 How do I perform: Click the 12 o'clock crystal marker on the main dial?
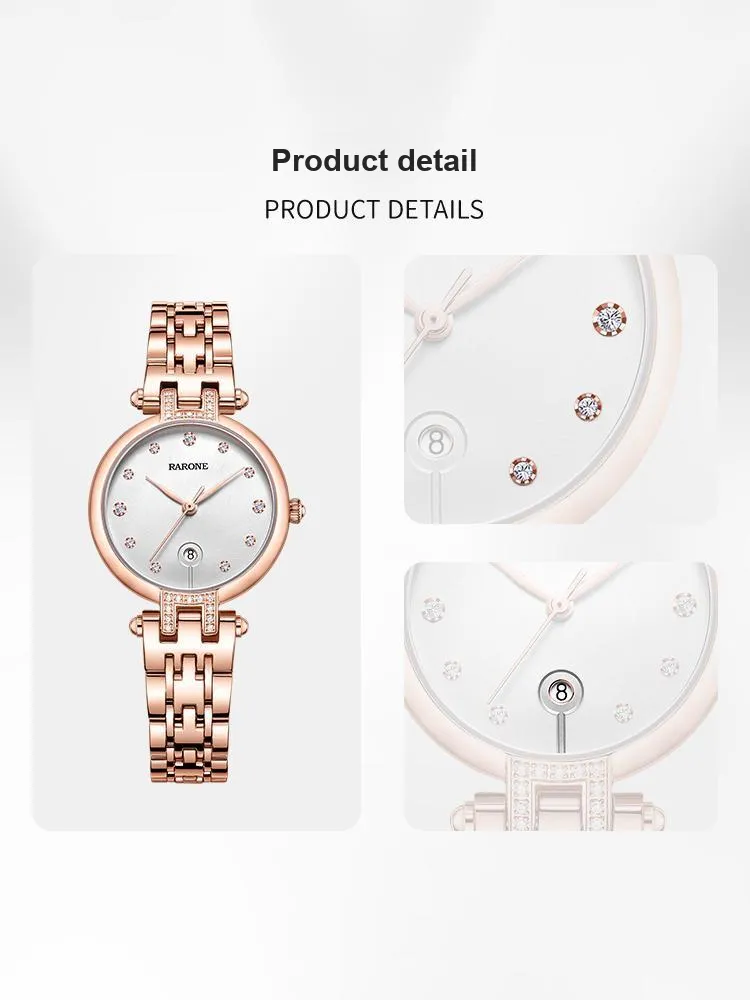tap(188, 439)
